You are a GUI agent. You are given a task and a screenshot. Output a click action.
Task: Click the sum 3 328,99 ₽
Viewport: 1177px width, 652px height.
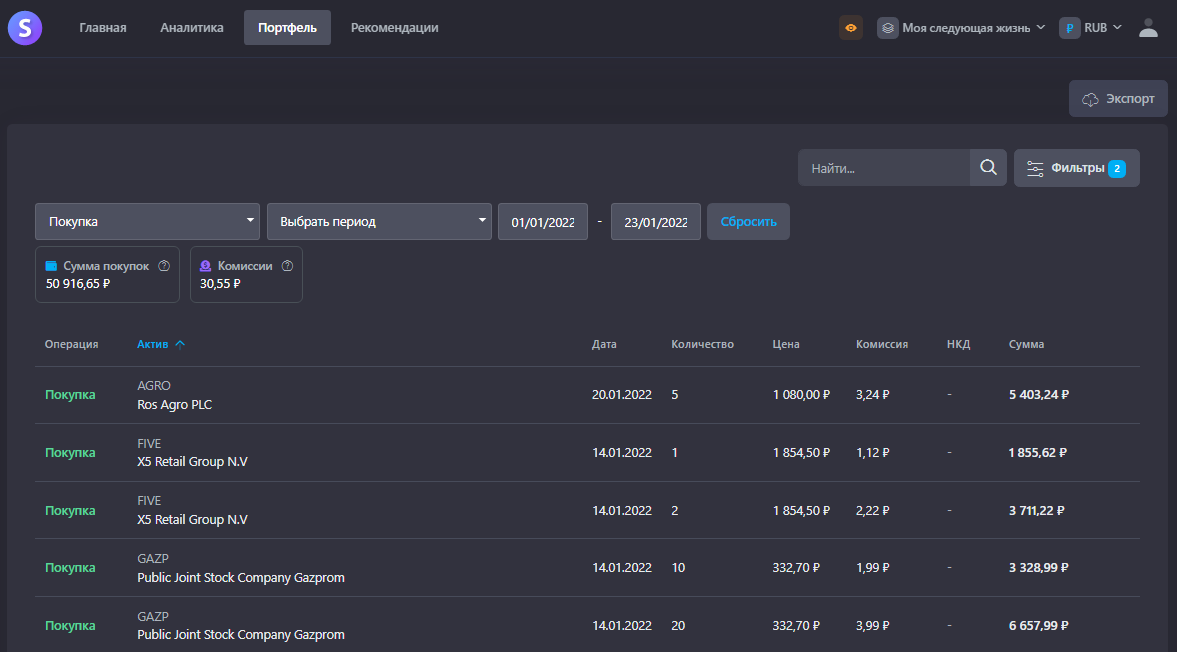[x=1039, y=568]
